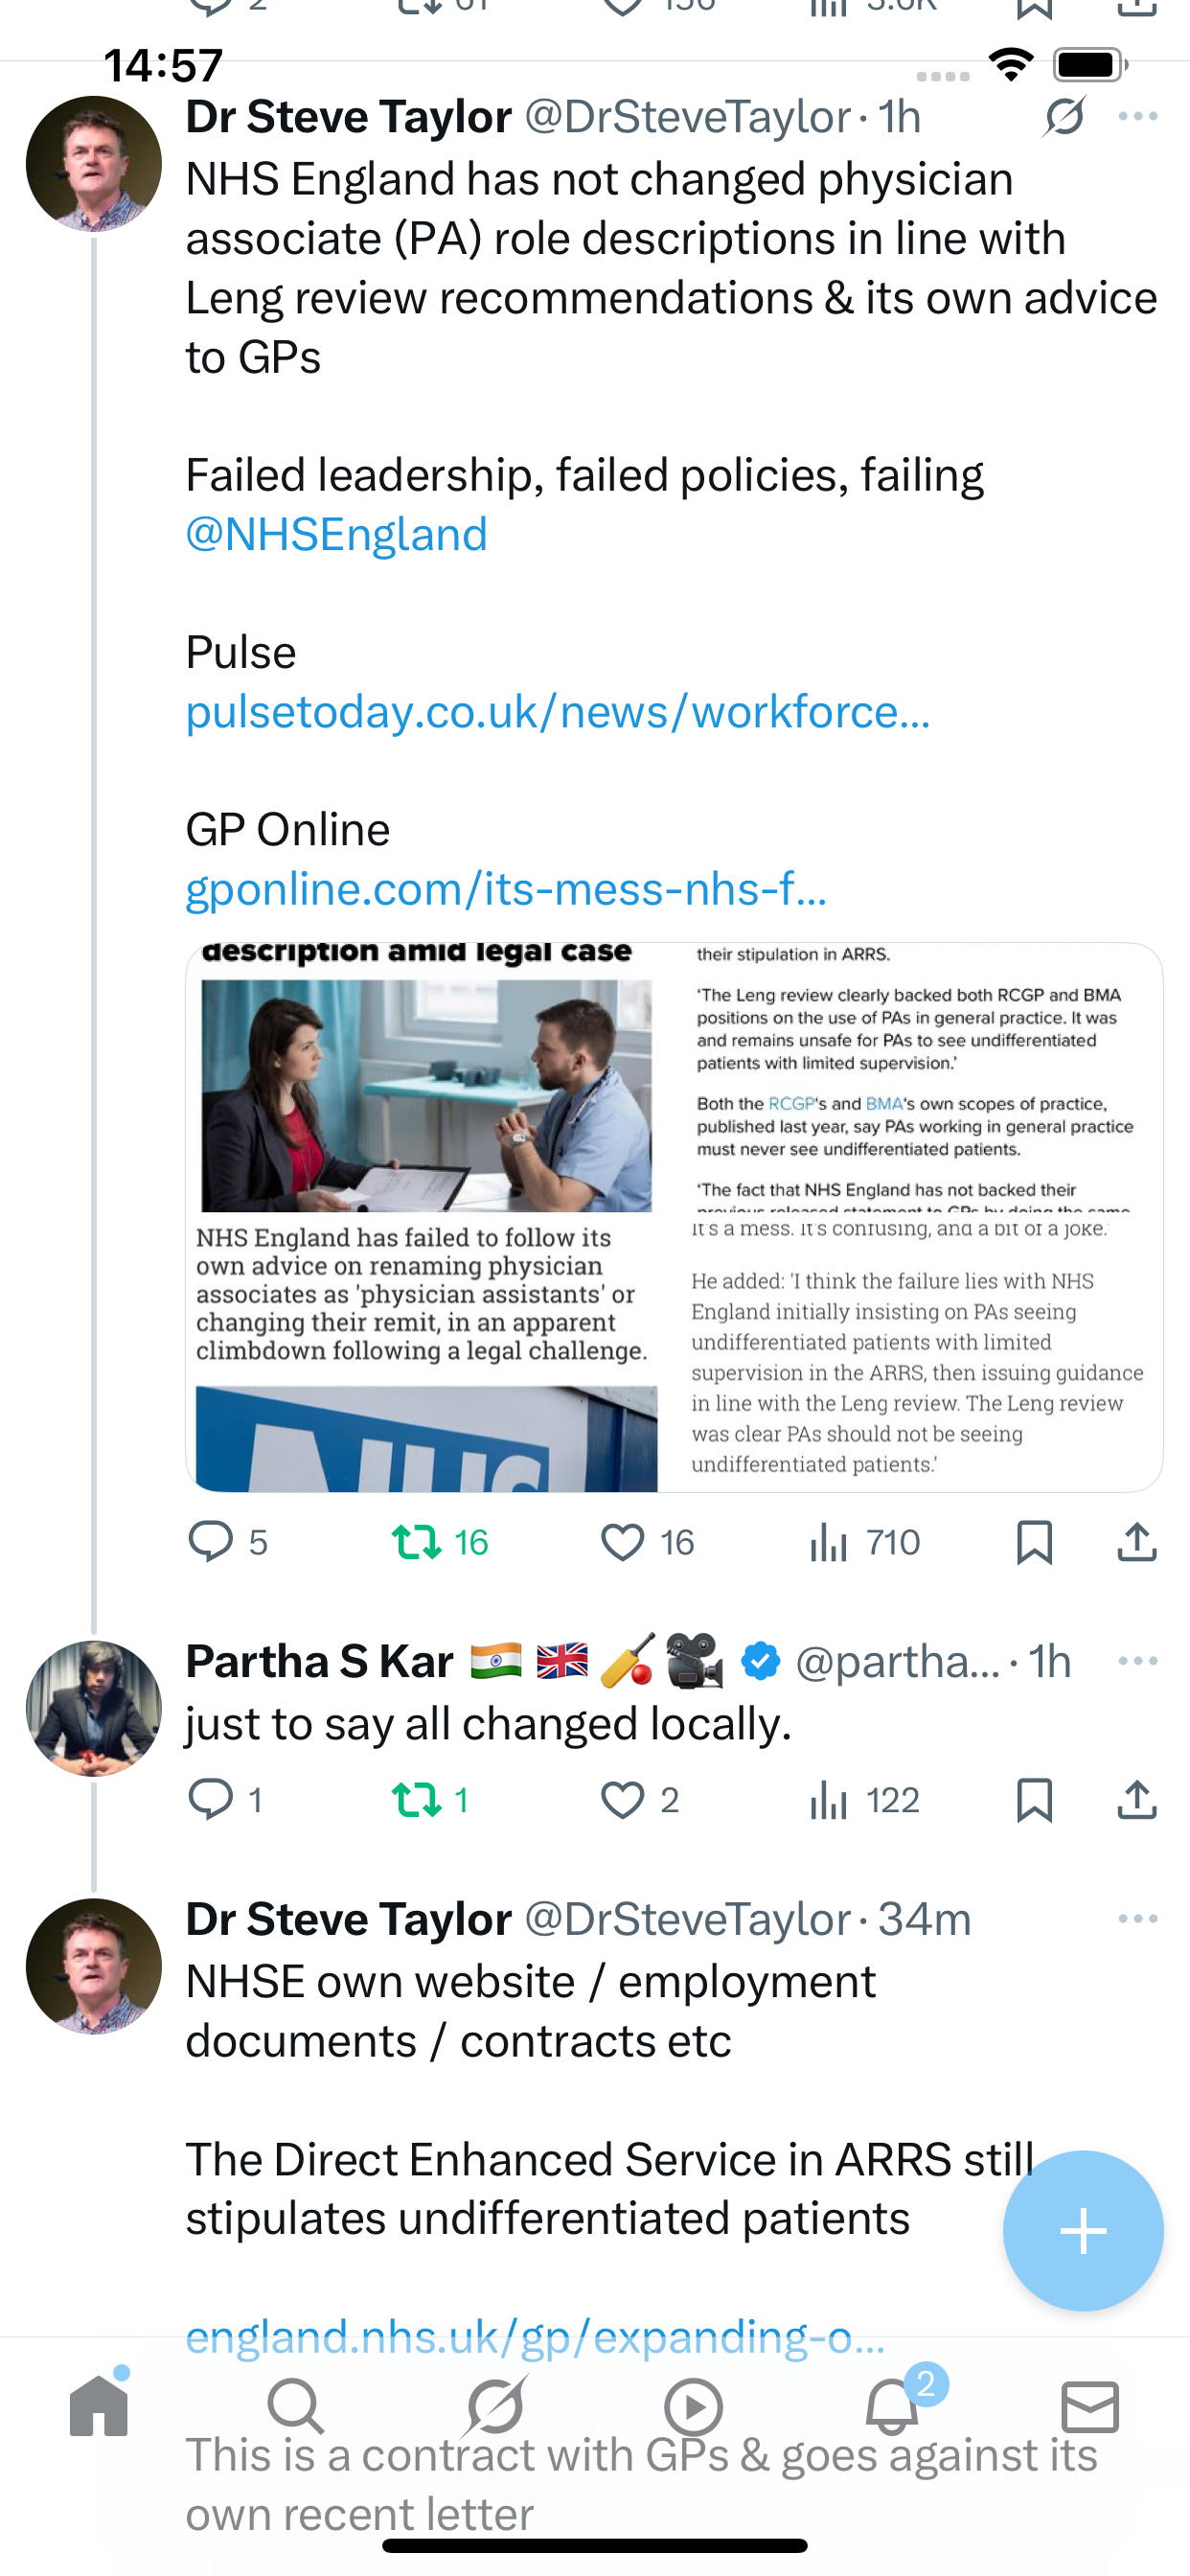Tap the @NHSEngland mention
This screenshot has width=1190, height=2576.
(x=337, y=534)
